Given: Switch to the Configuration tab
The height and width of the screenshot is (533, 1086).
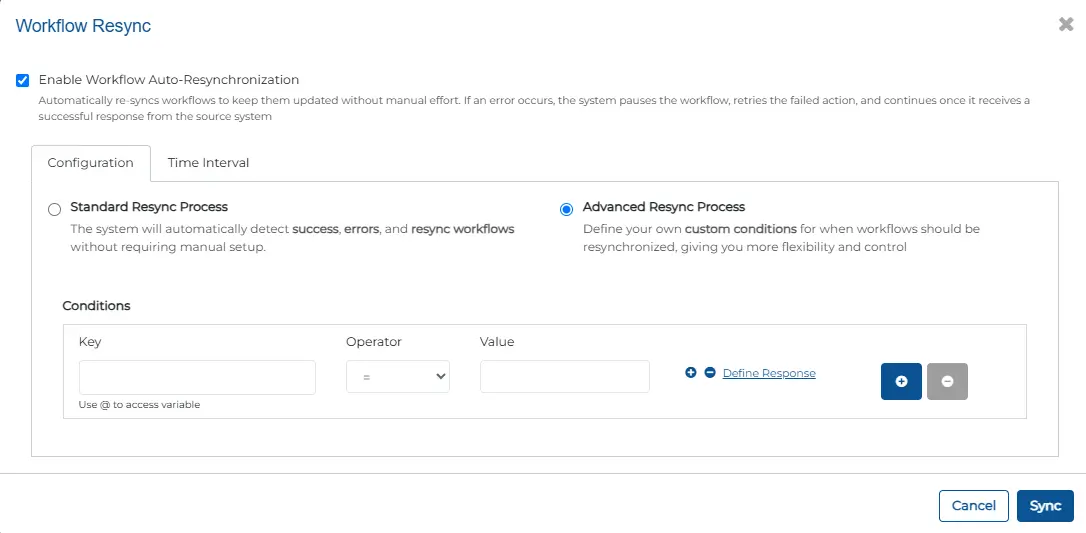Looking at the screenshot, I should tap(90, 163).
